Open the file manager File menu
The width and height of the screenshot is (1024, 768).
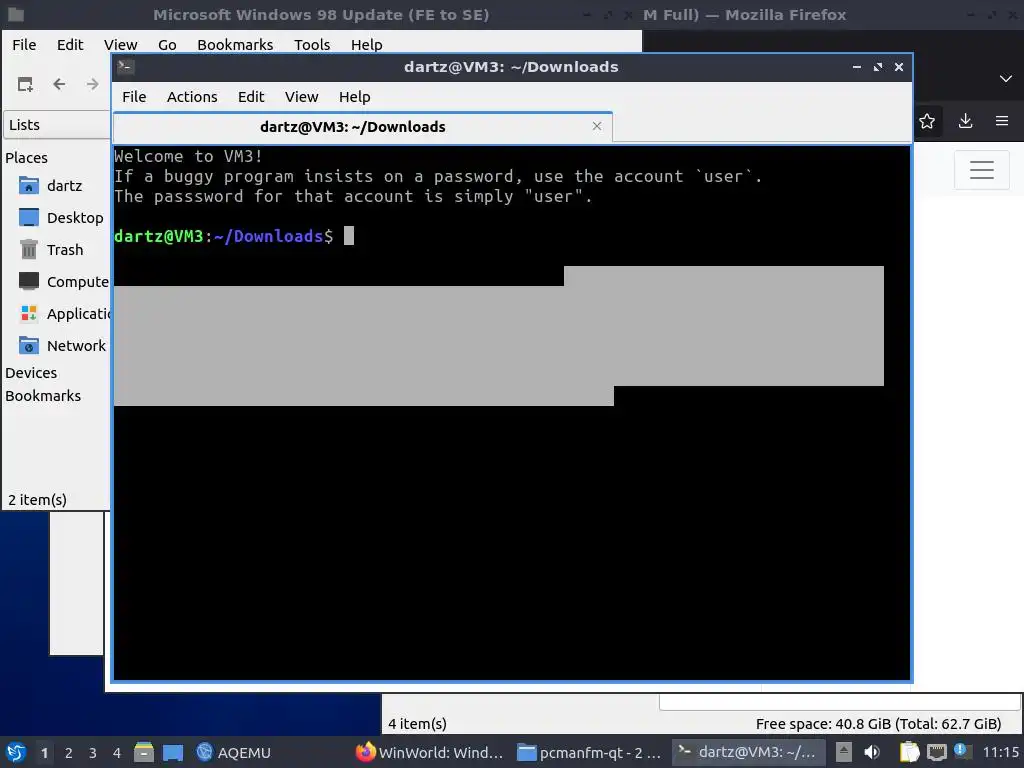click(x=24, y=44)
